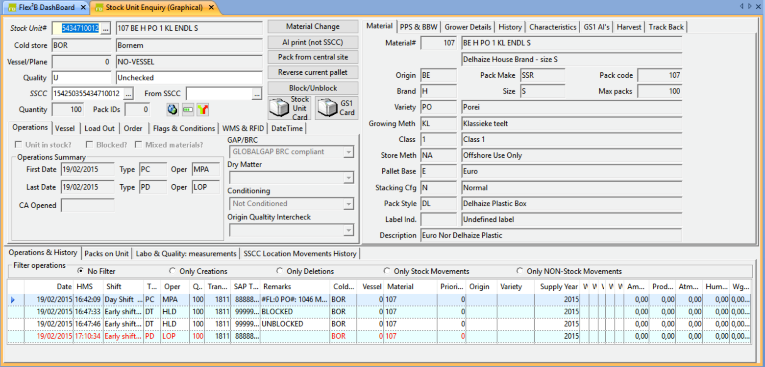Click the Supply Year column header

click(557, 287)
